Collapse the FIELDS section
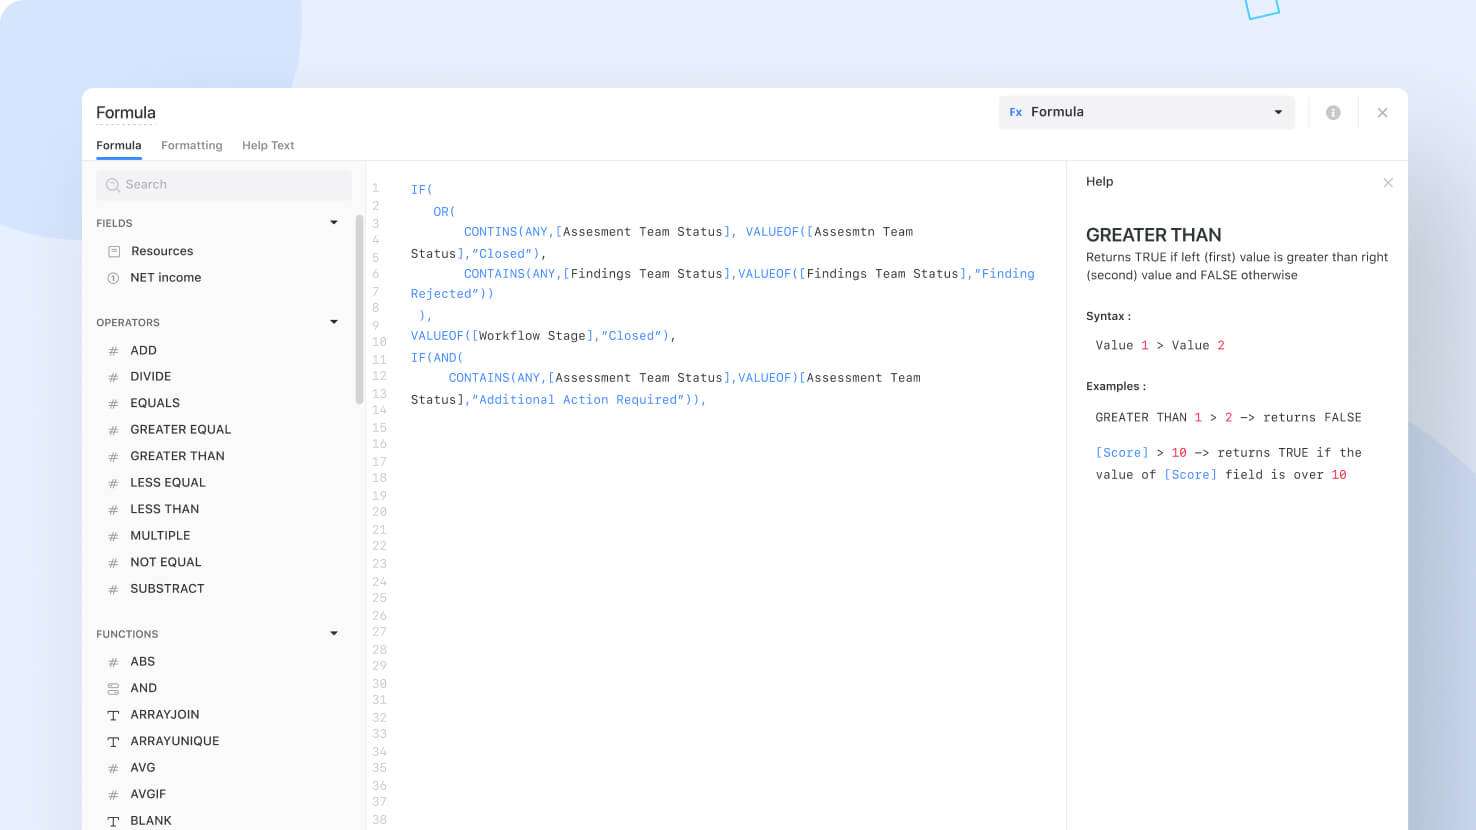1476x830 pixels. (x=334, y=223)
